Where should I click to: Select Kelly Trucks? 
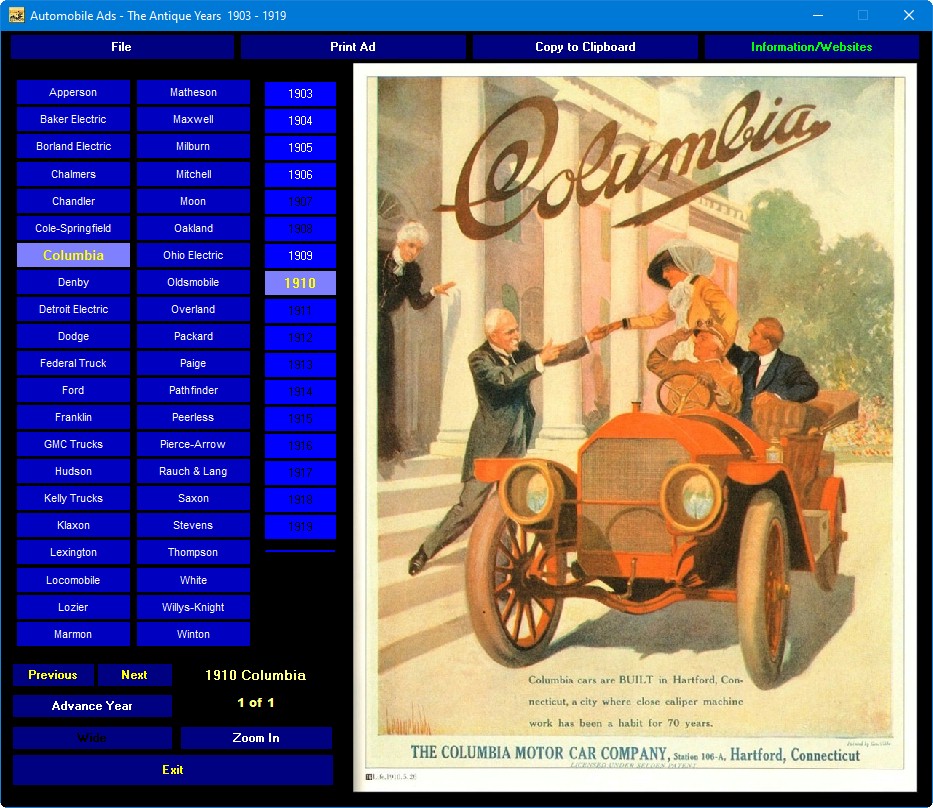(73, 498)
